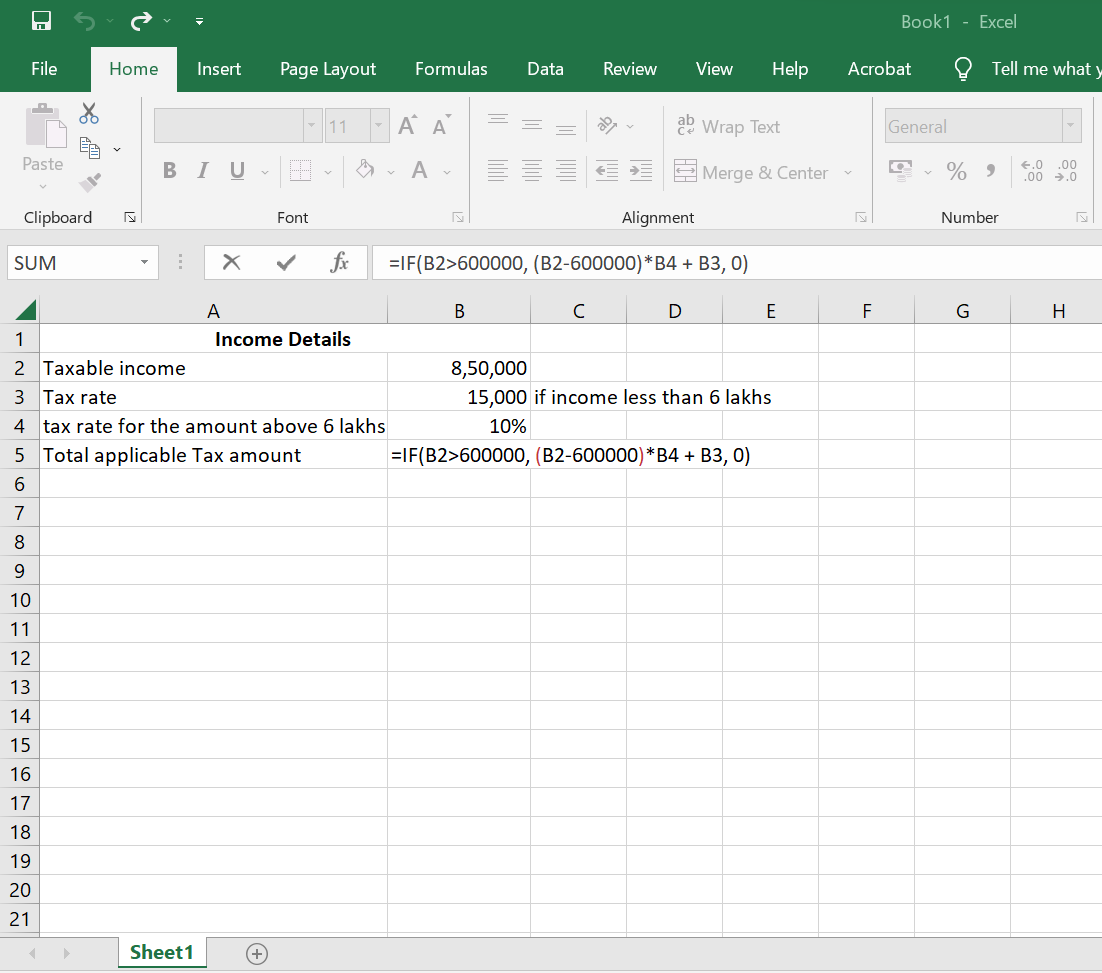Open Insert Function fx dialog
This screenshot has height=973, width=1102.
(340, 263)
